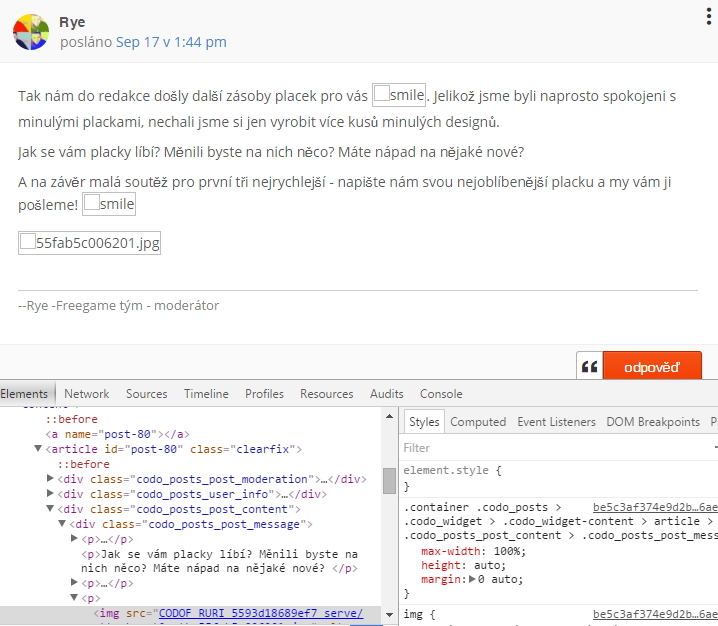Collapse the article id="post-80" node

point(38,448)
